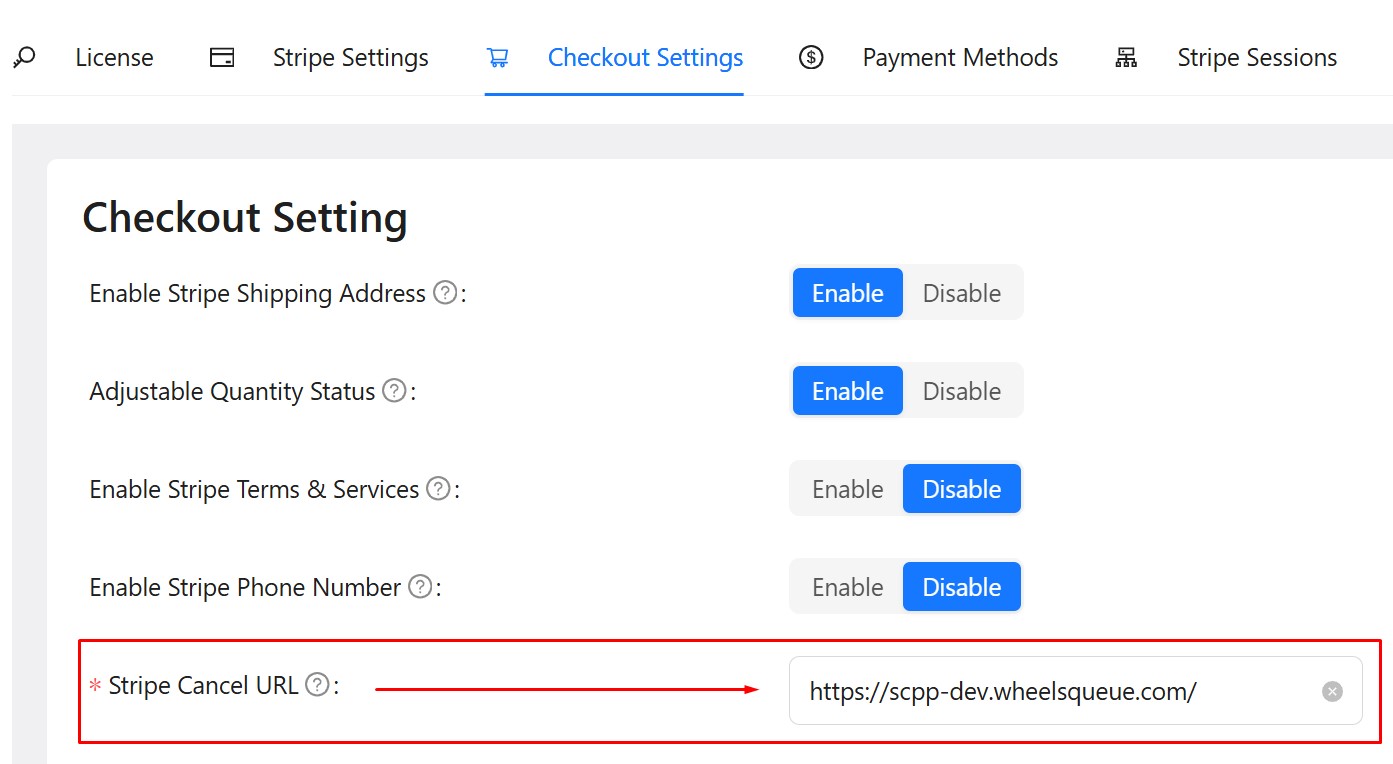Switch to the Stripe Settings tab

click(350, 58)
